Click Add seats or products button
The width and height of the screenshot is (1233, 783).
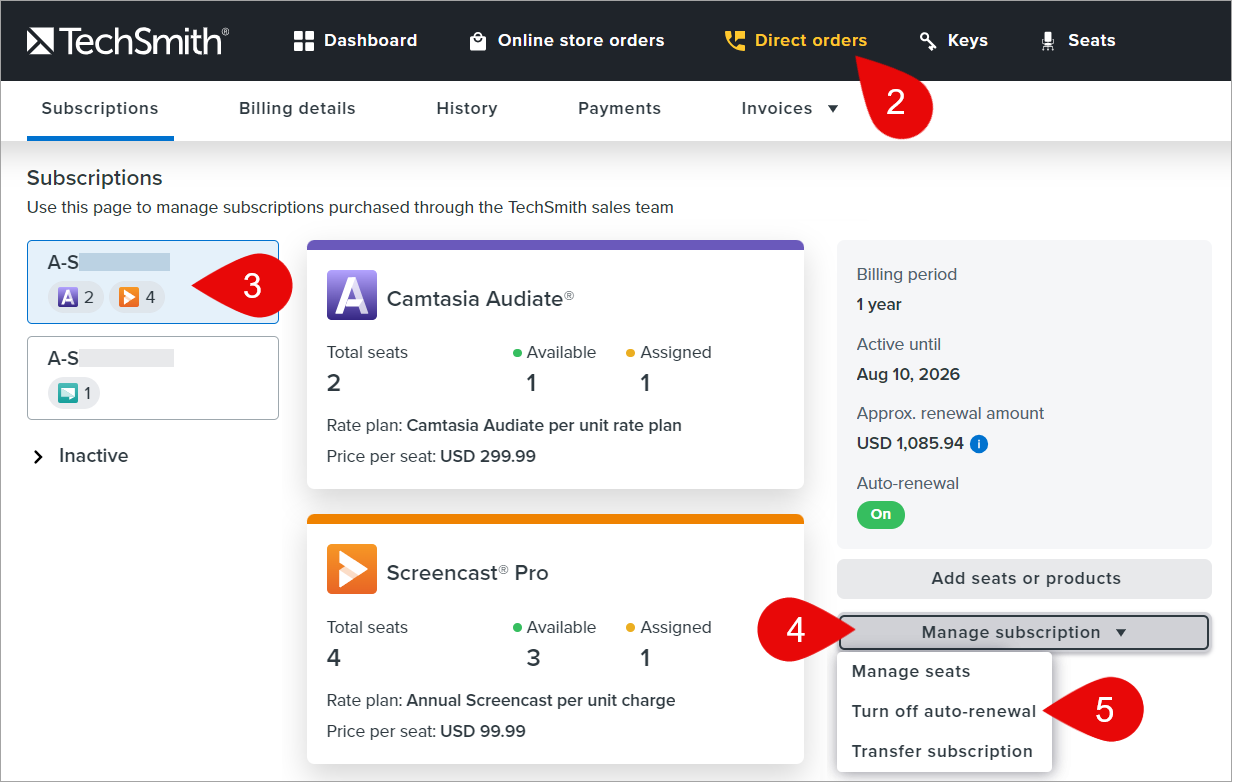[x=1024, y=579]
